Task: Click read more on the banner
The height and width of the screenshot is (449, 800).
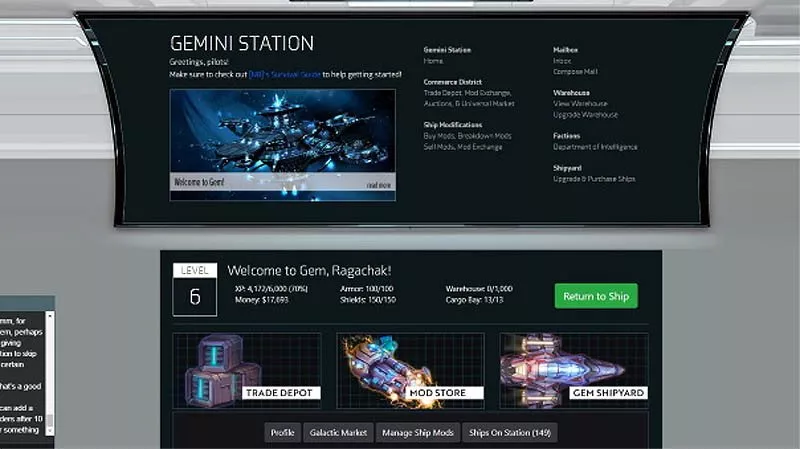Action: (379, 185)
